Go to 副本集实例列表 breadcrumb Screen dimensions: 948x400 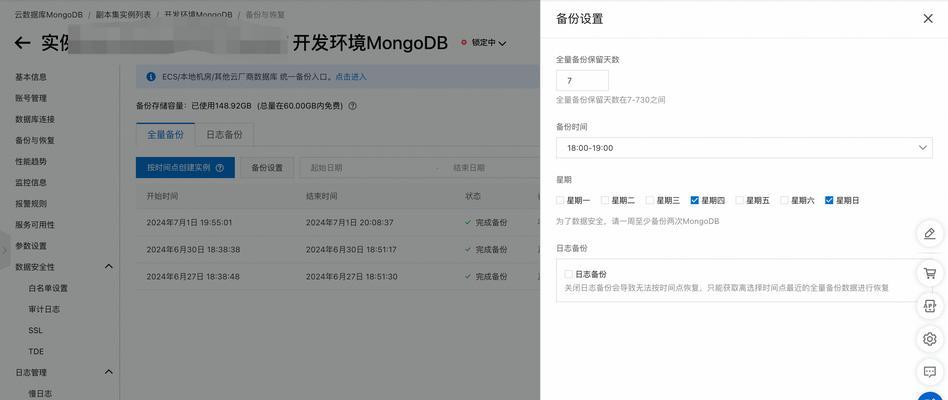tap(123, 14)
